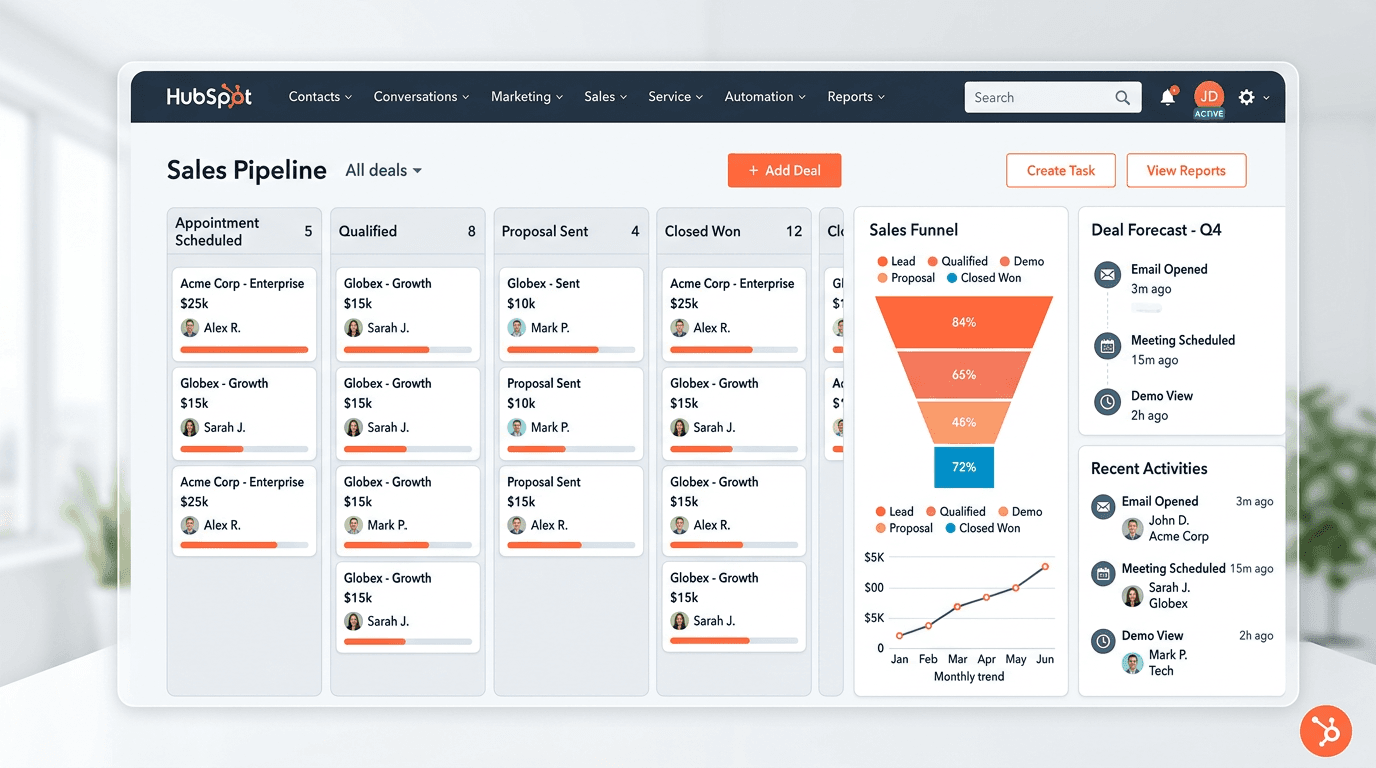1376x768 pixels.
Task: Click the Demo View clock icon in Deal Forecast
Action: (1107, 402)
